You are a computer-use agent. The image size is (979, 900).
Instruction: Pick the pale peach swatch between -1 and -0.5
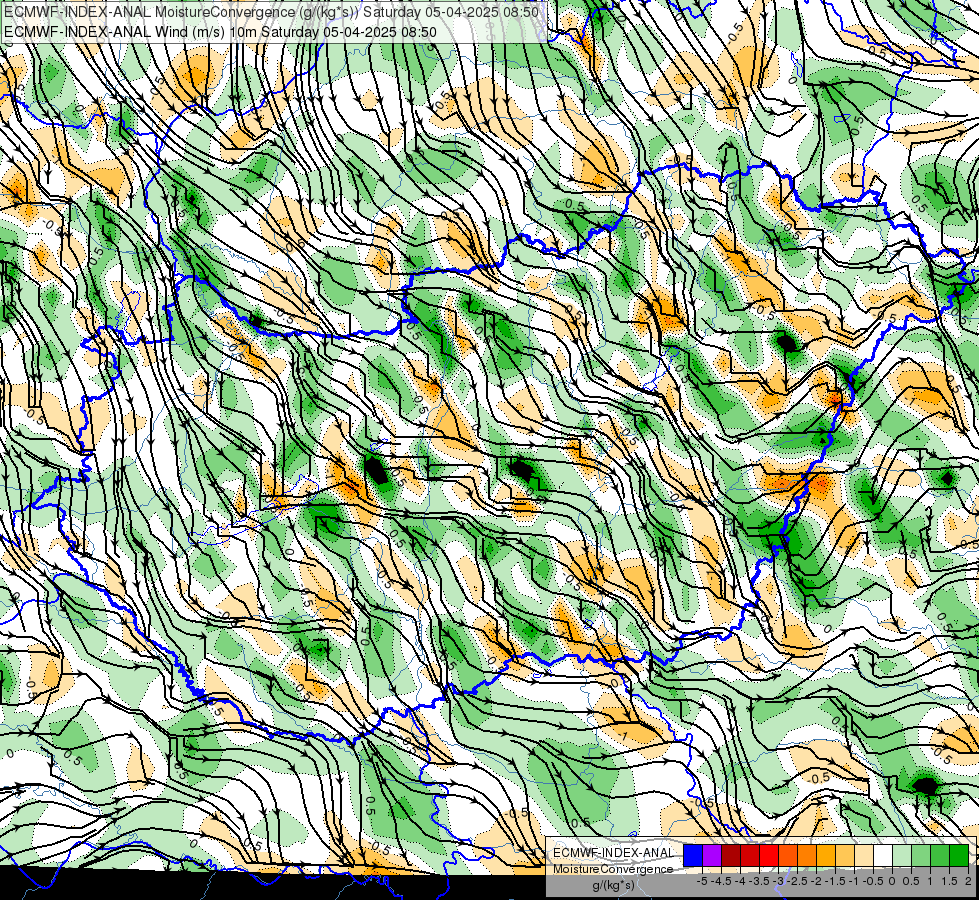click(865, 856)
